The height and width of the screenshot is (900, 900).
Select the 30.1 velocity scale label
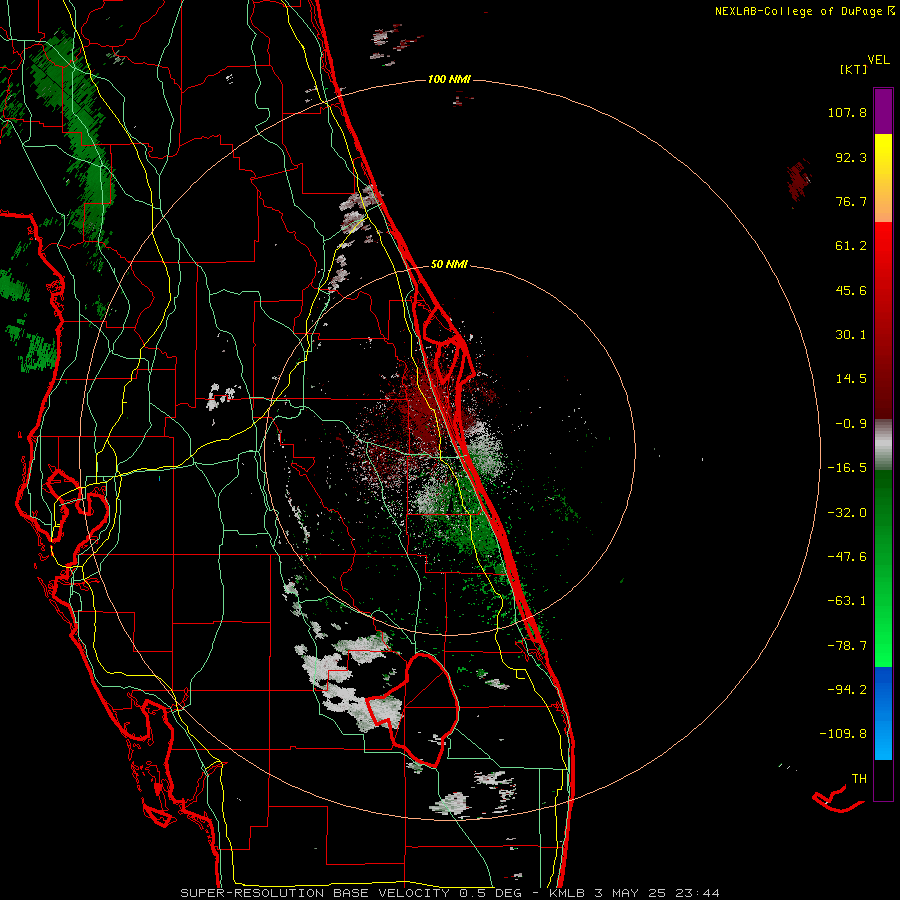851,335
